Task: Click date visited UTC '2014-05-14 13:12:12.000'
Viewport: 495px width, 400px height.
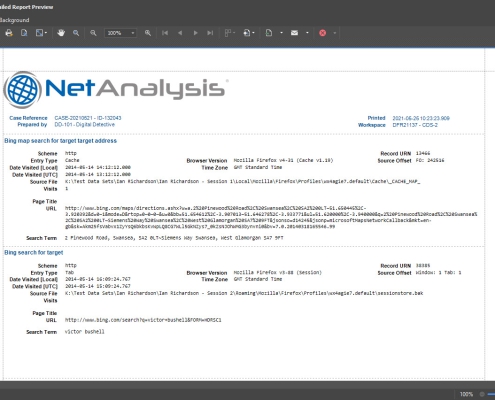Action: click(98, 174)
